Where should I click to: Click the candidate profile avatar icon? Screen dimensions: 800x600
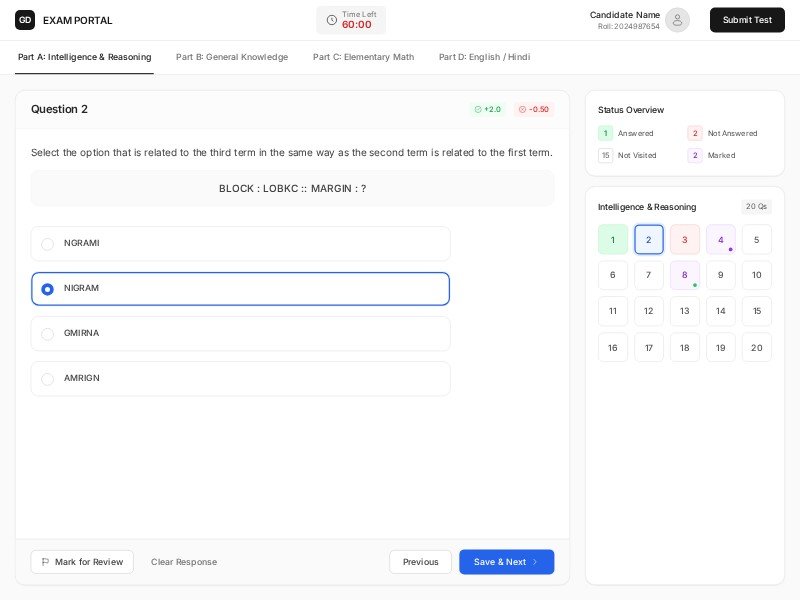pyautogui.click(x=677, y=20)
